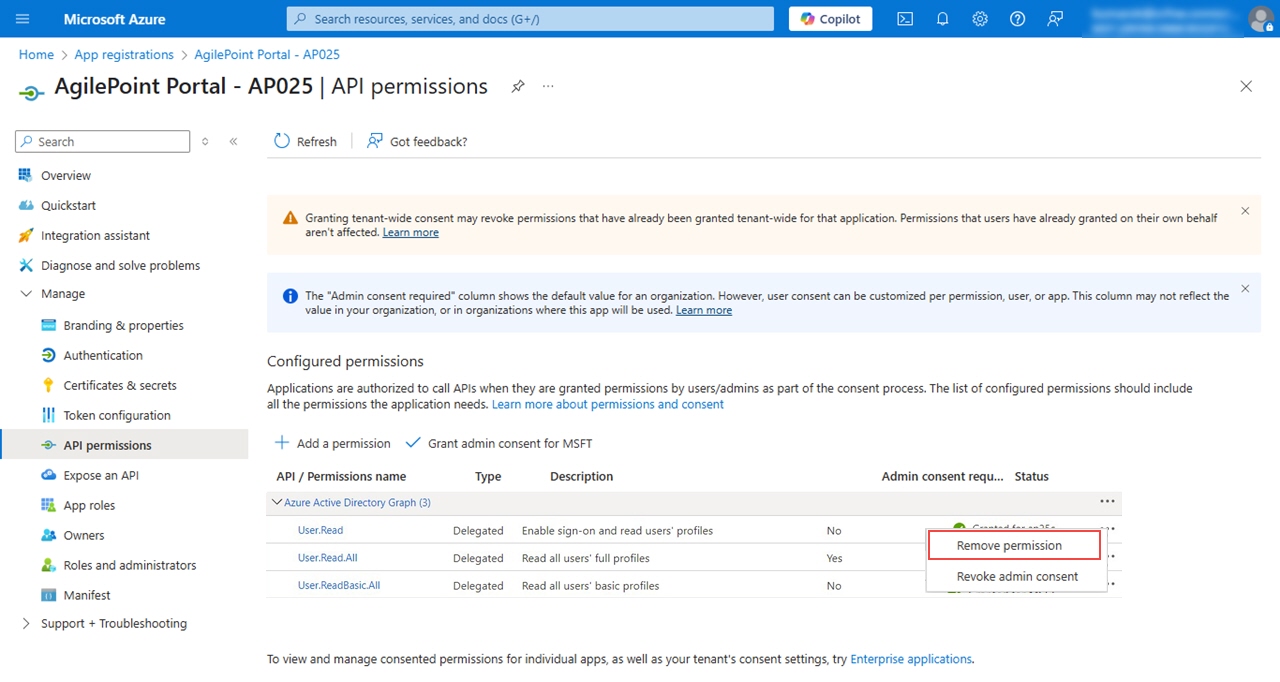Expand Support + Troubleshooting section
Screen dimensions: 1280x682
26,623
